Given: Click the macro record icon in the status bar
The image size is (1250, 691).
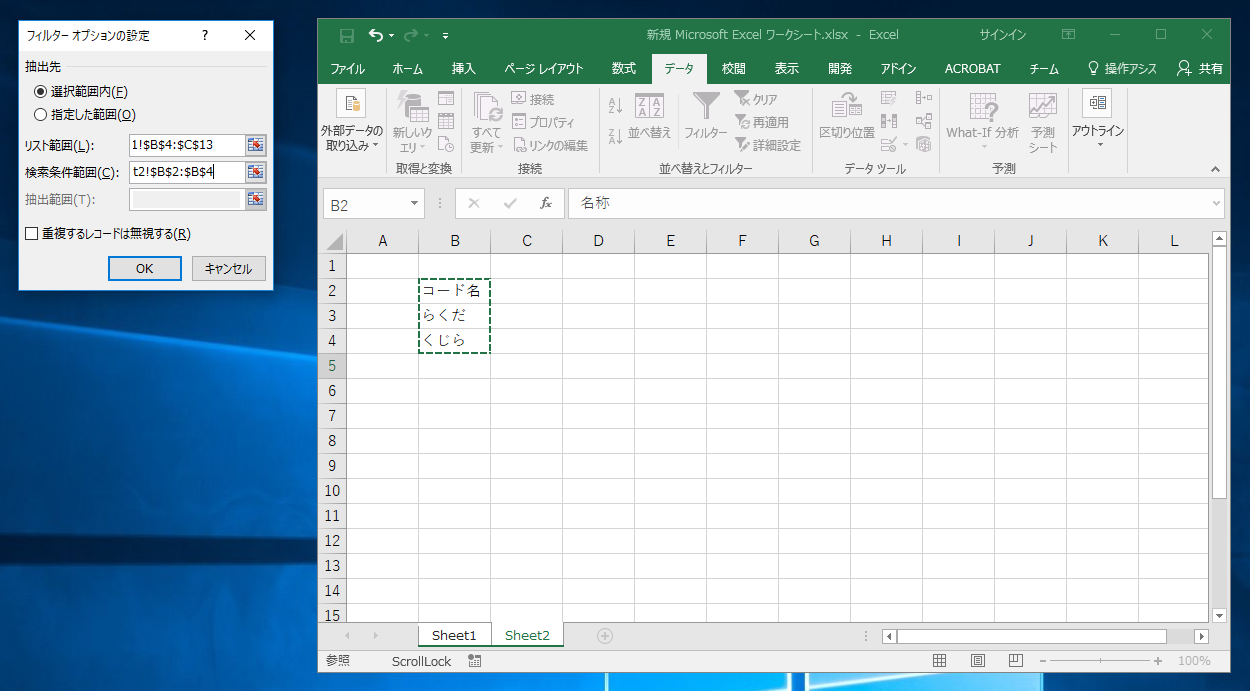Looking at the screenshot, I should (475, 661).
